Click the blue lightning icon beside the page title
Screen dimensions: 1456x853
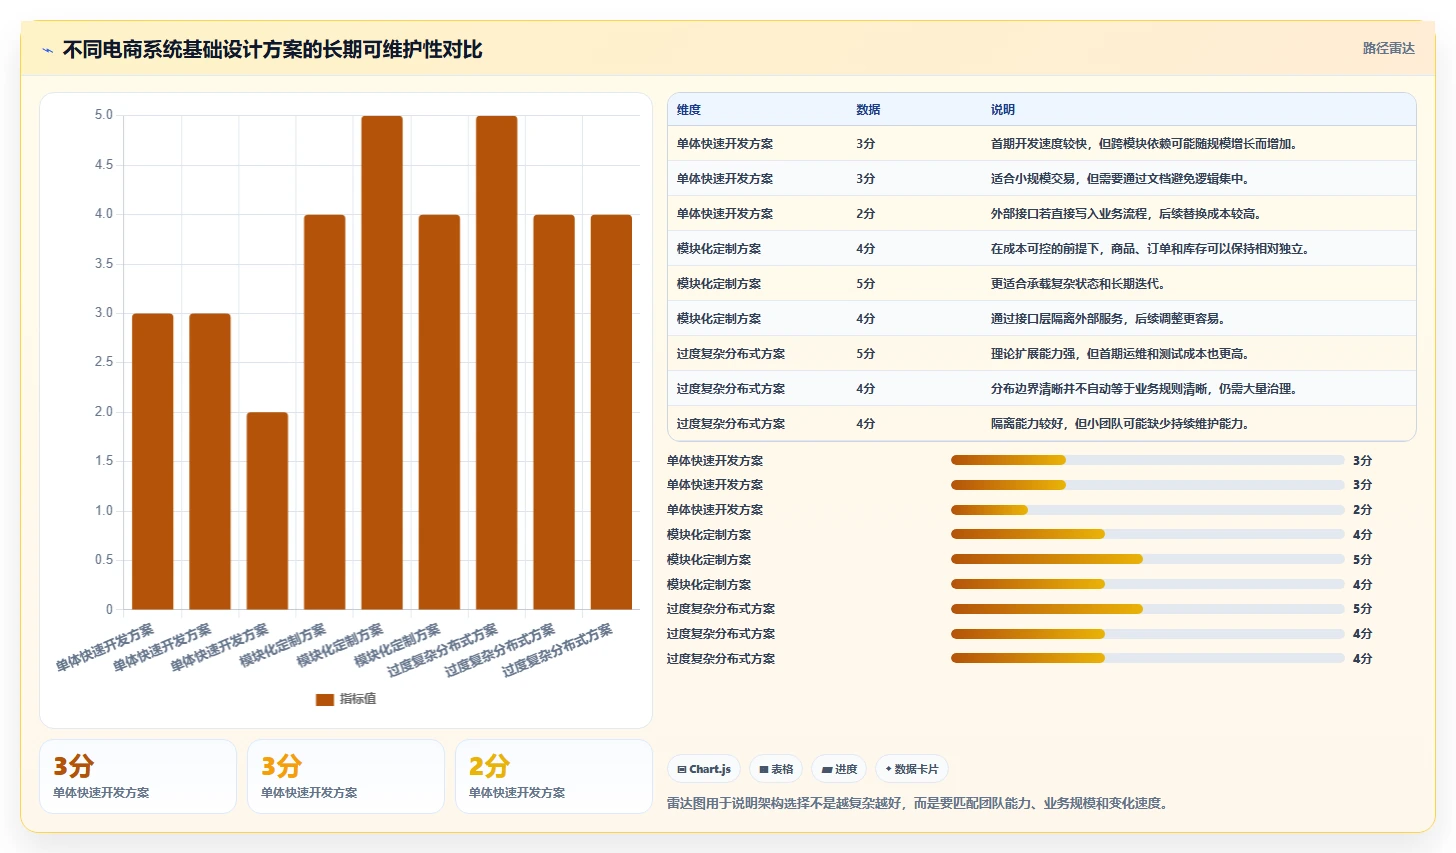pyautogui.click(x=47, y=50)
